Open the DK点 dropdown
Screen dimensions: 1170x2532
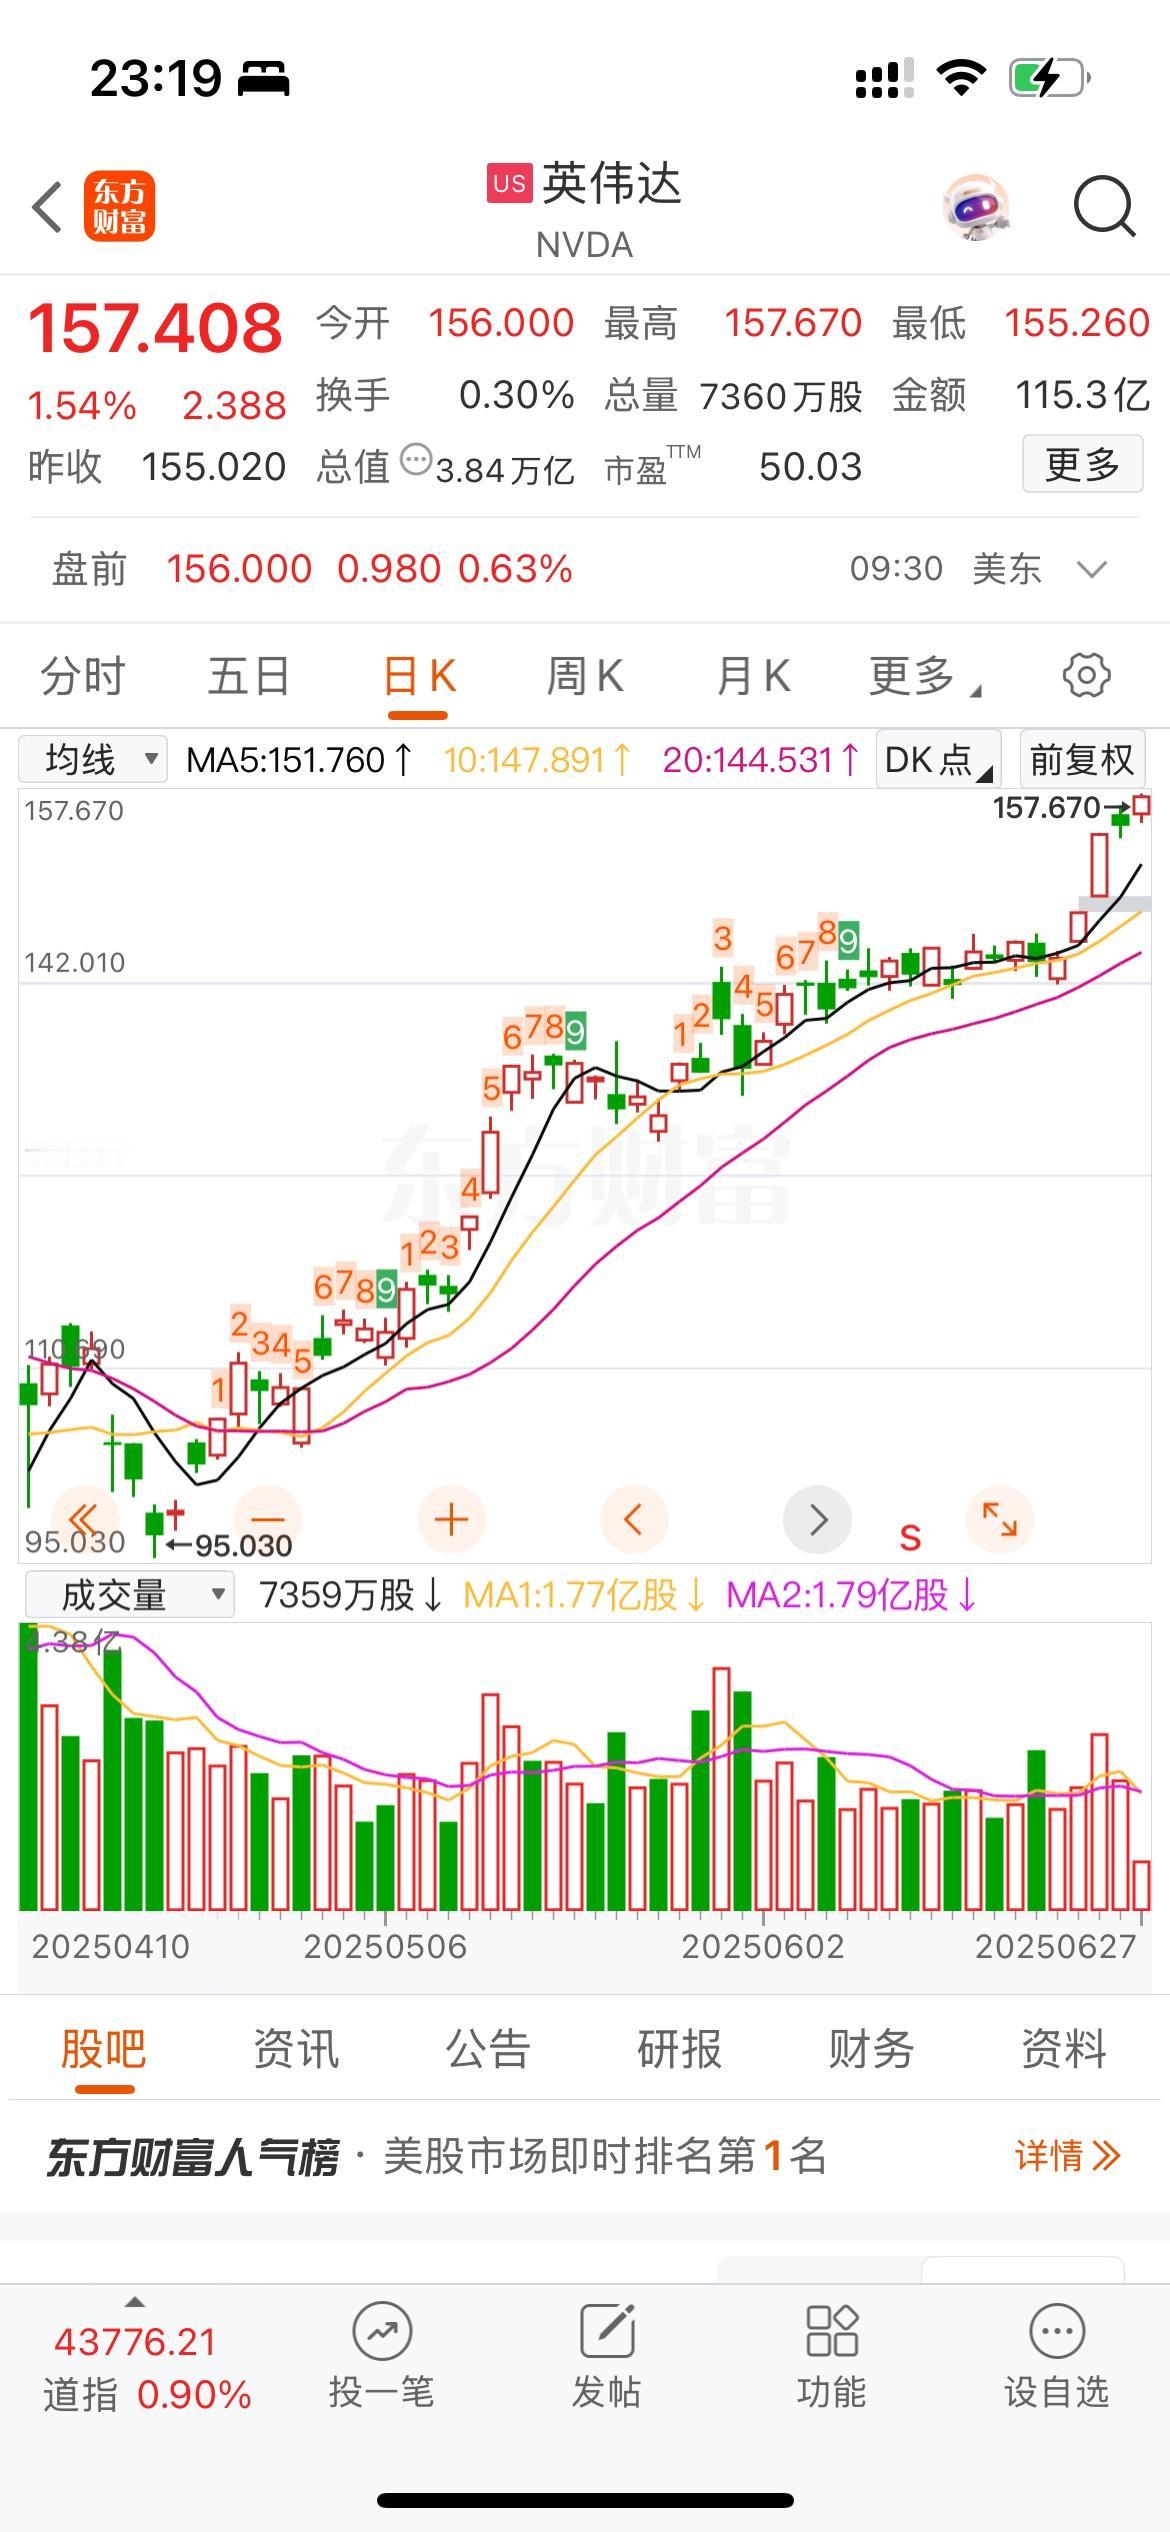tap(937, 760)
